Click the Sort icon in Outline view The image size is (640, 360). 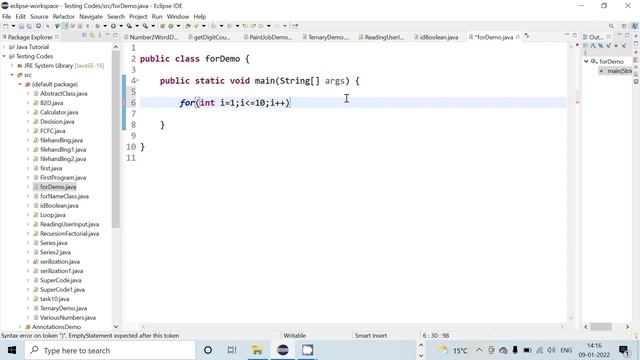click(x=593, y=46)
